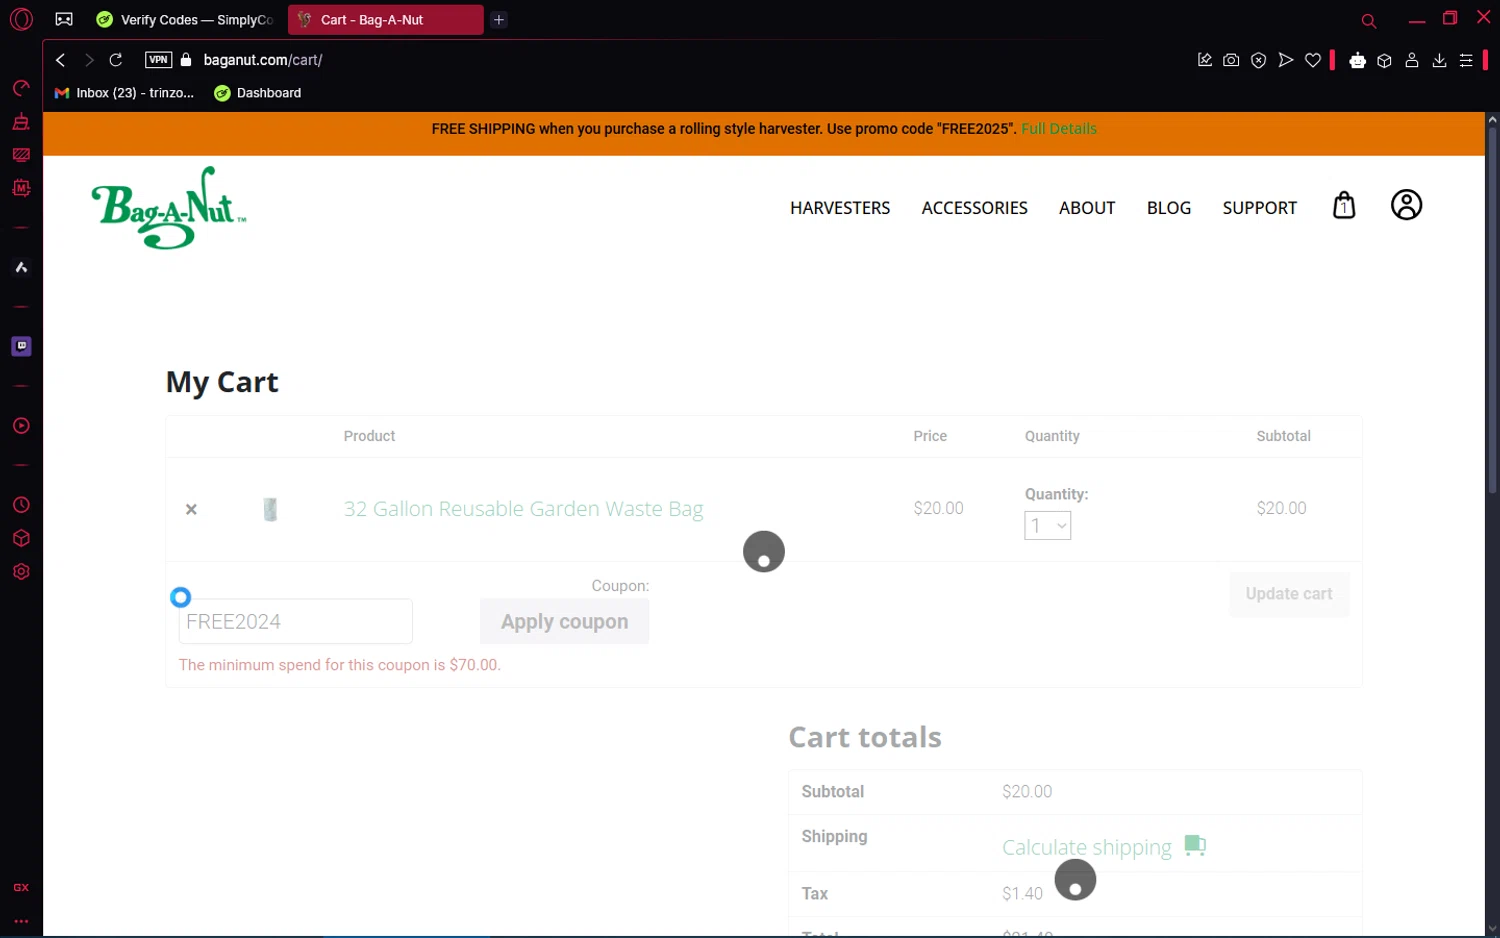Open sidebar setup three-dots menu
The width and height of the screenshot is (1500, 938).
[21, 921]
